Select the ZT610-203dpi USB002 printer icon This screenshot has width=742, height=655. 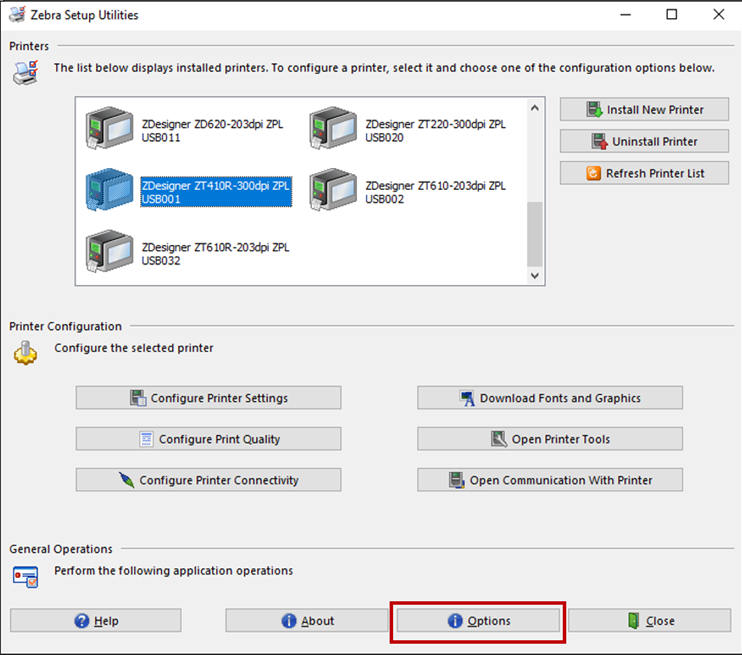click(x=333, y=189)
